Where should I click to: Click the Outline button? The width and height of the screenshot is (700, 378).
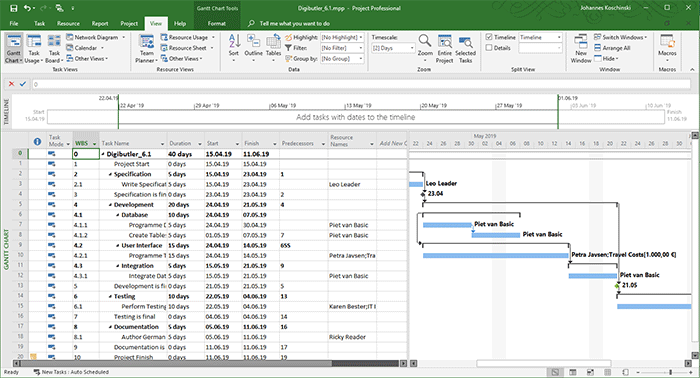pyautogui.click(x=253, y=47)
